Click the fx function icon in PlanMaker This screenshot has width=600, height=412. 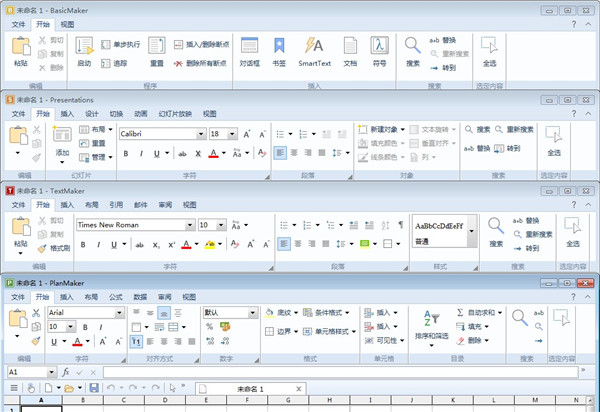pyautogui.click(x=65, y=372)
